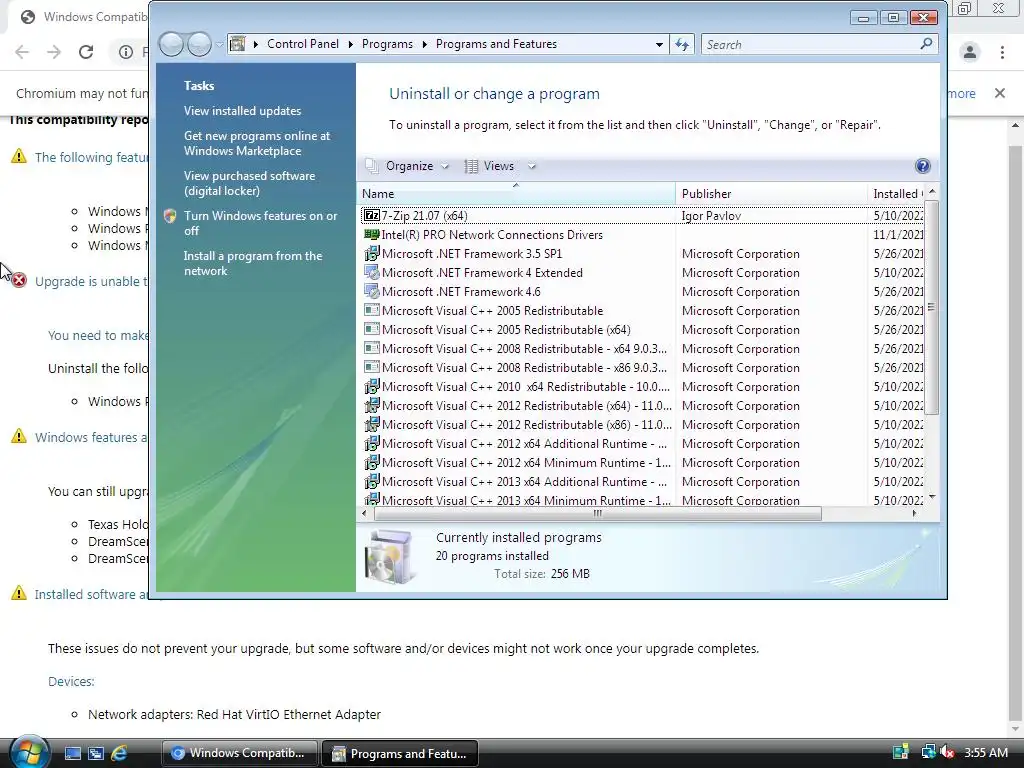Click the search magnifier icon in Control Panel
1024x768 pixels.
[x=925, y=44]
